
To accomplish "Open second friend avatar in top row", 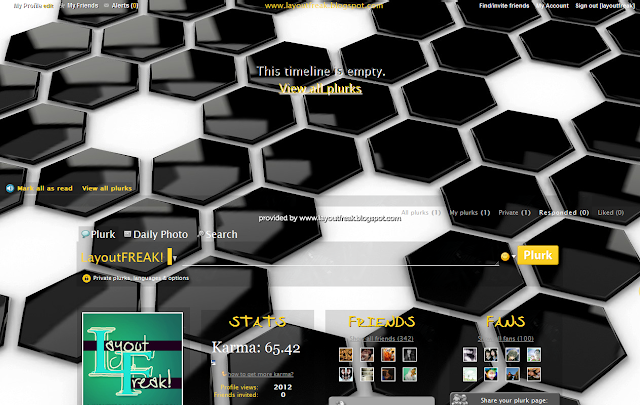I will coord(367,354).
